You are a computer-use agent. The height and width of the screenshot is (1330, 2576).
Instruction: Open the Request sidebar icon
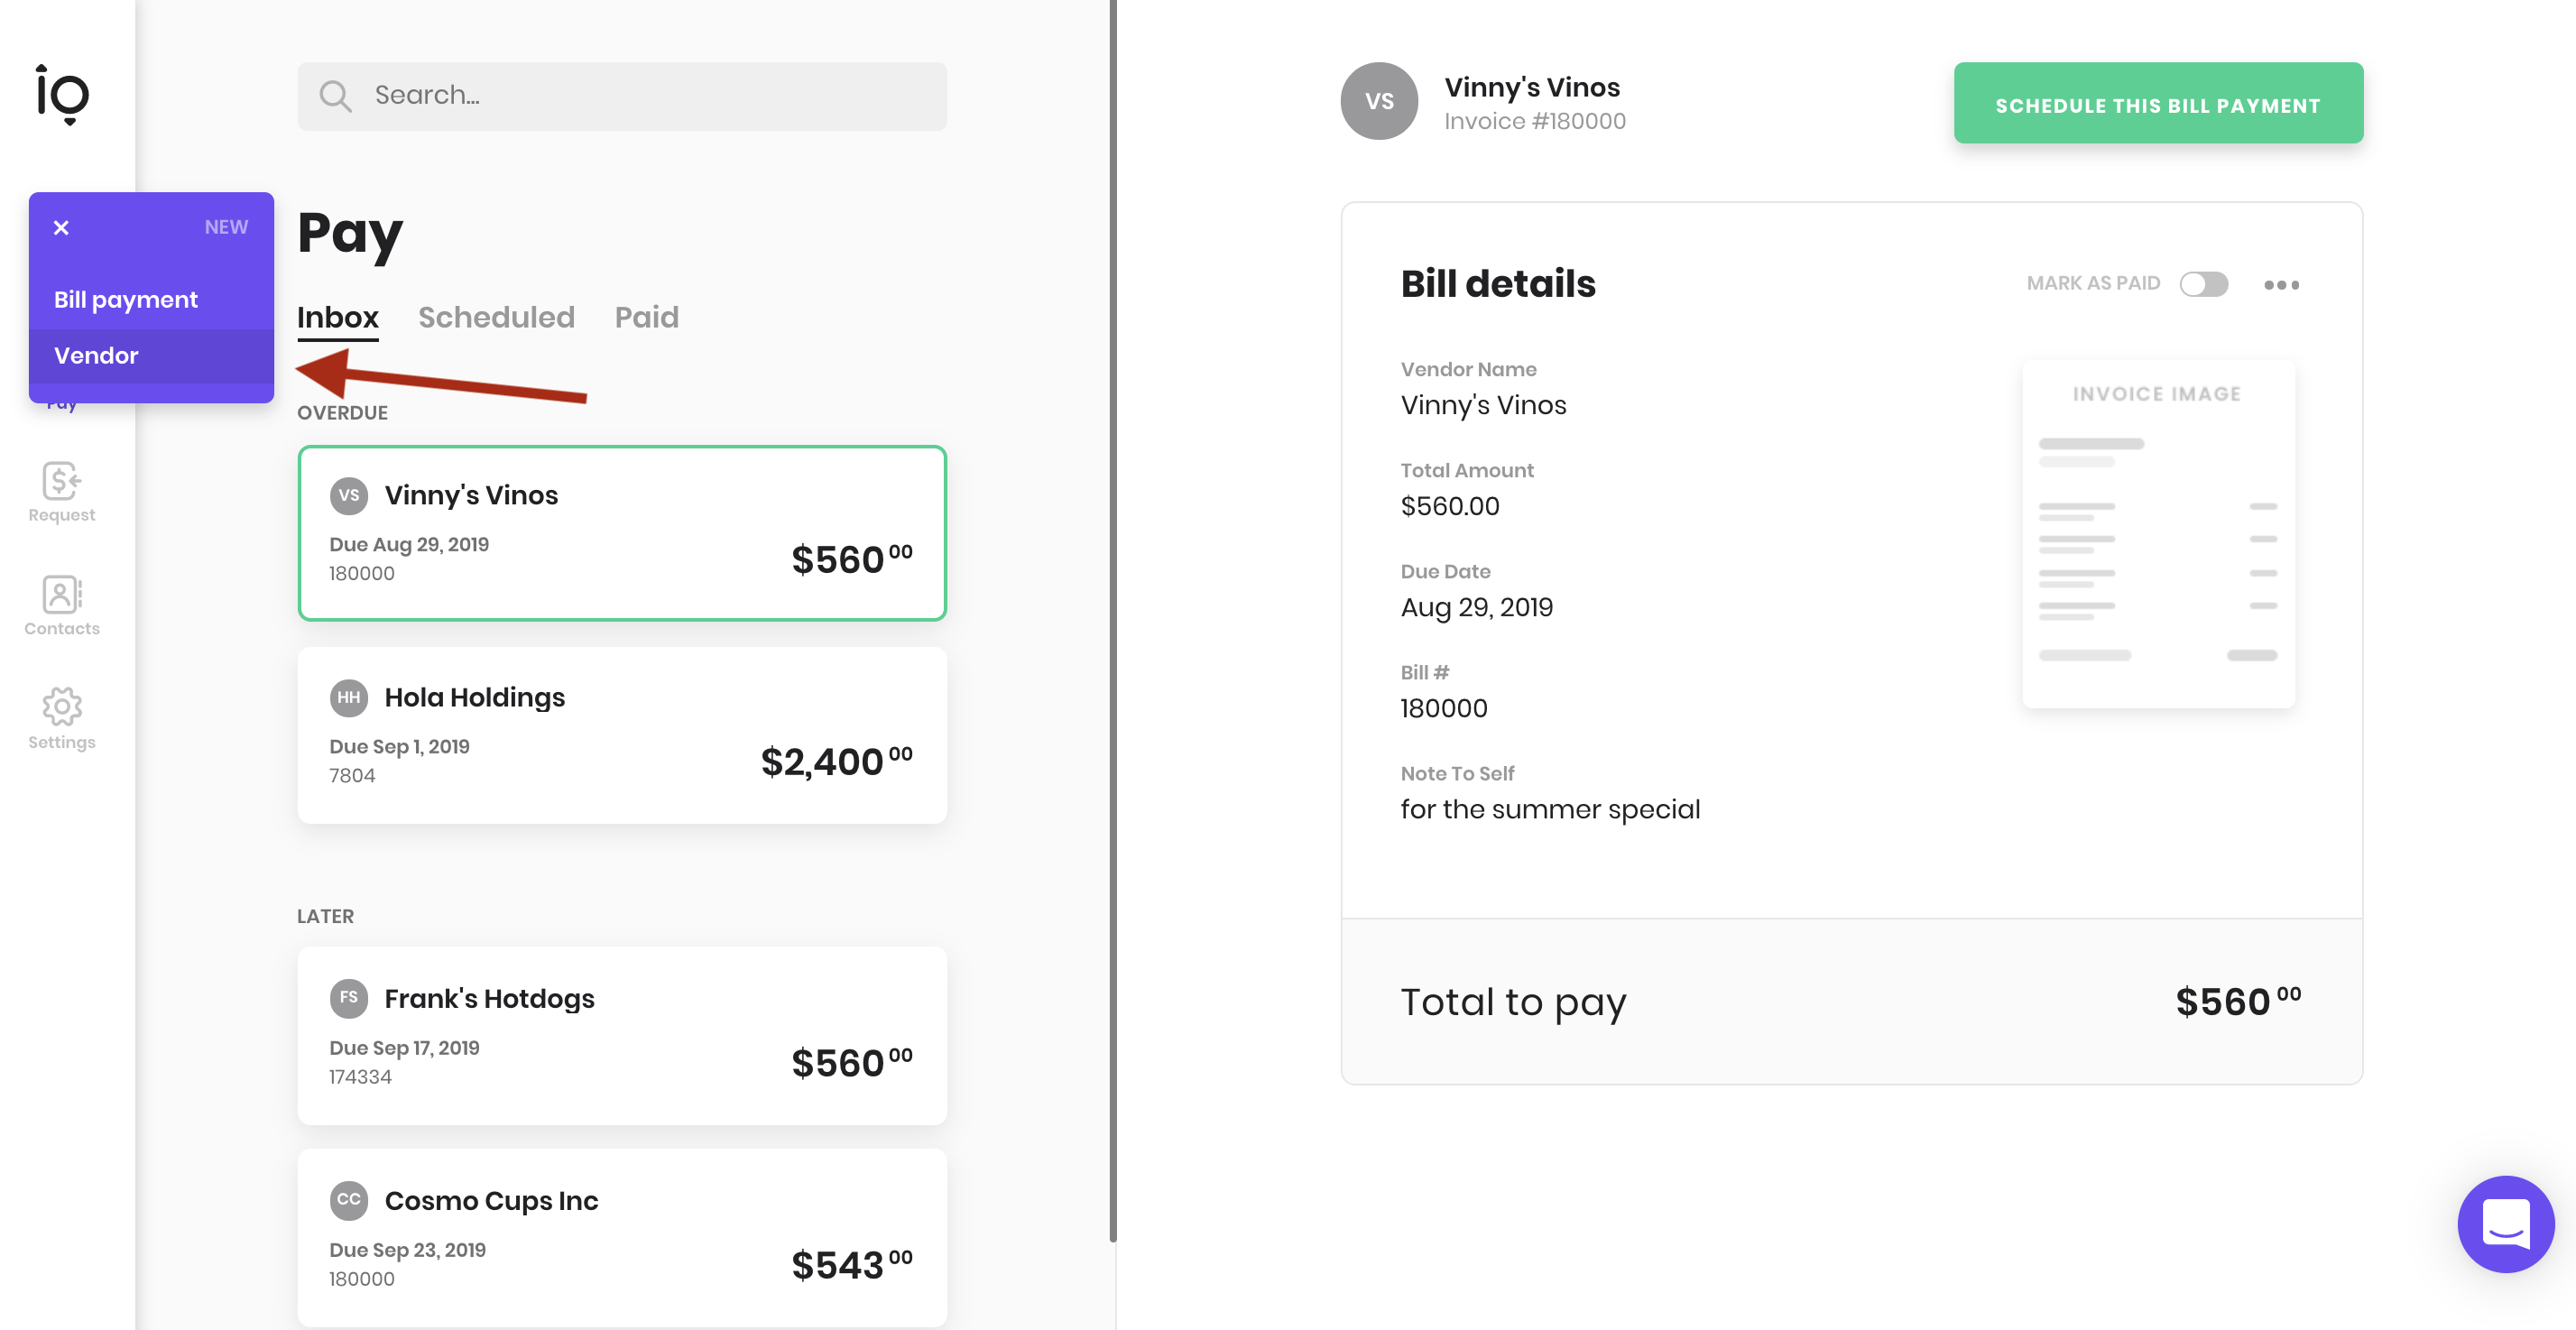coord(62,492)
